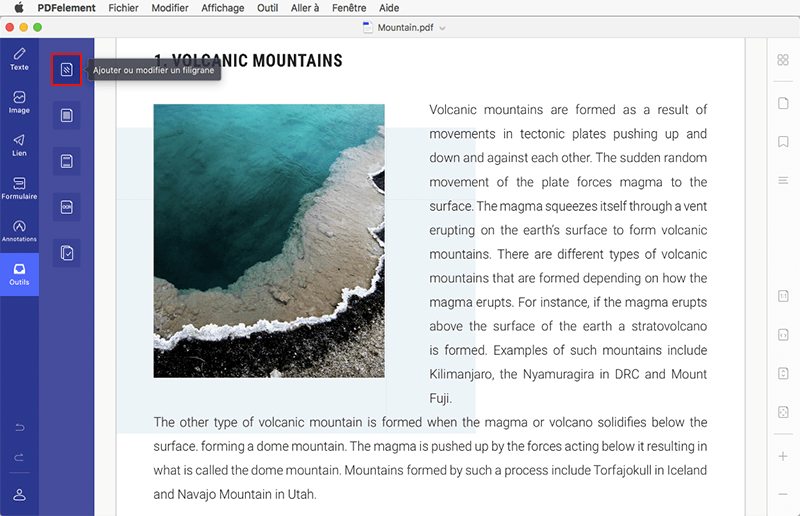Open the Image editing tool
800x516 pixels.
[x=19, y=102]
